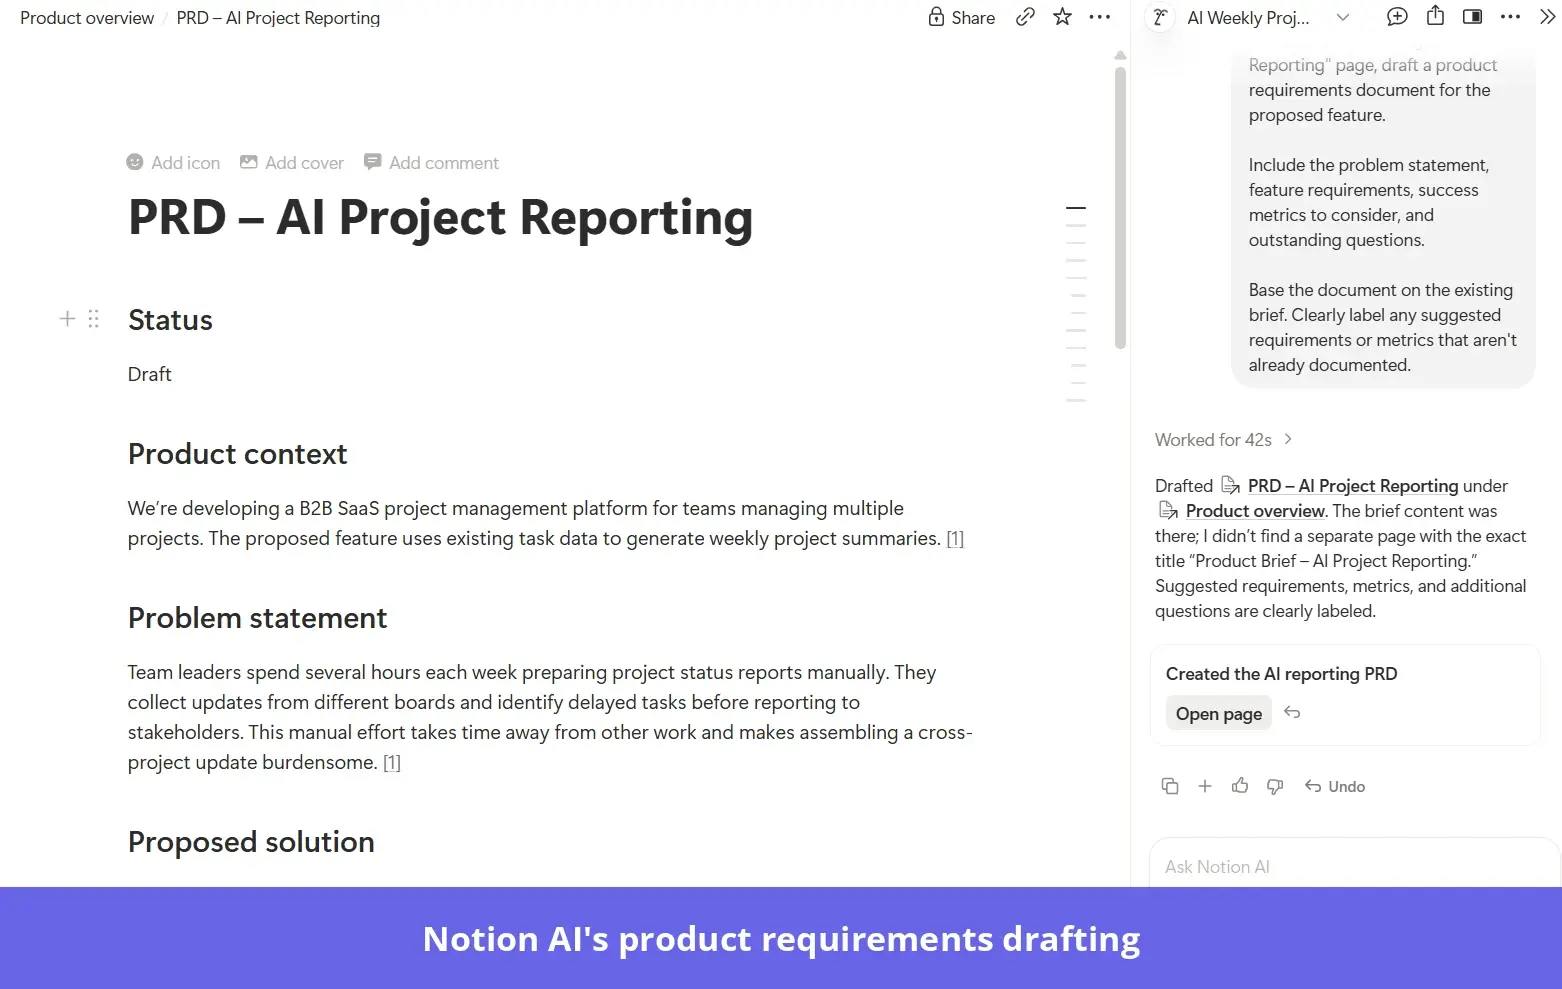Click the AI panel layout switch icon
The width and height of the screenshot is (1562, 989).
click(1472, 17)
